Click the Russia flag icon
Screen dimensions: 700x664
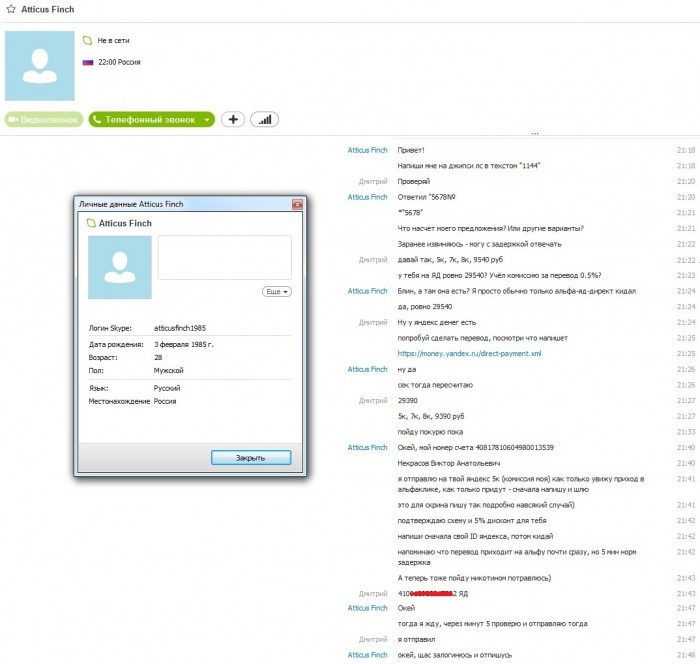click(88, 62)
